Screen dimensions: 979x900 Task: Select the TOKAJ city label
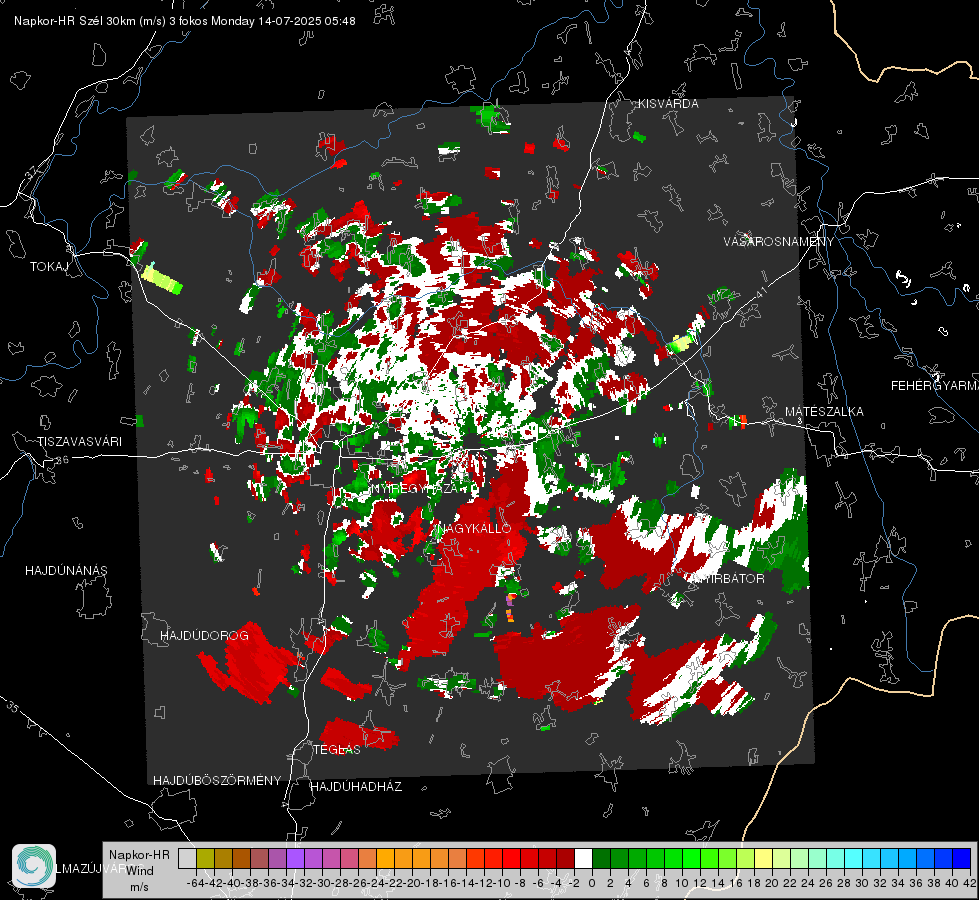pyautogui.click(x=49, y=267)
